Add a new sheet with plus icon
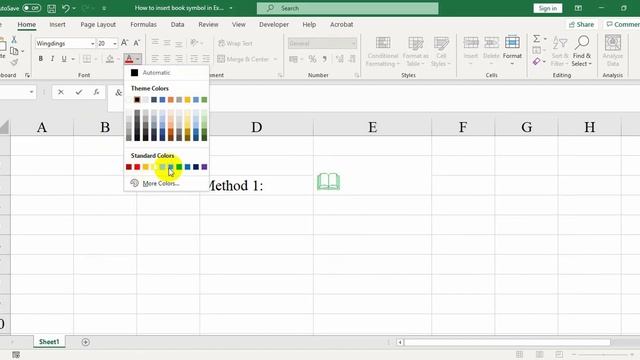640x360 pixels. [x=85, y=342]
